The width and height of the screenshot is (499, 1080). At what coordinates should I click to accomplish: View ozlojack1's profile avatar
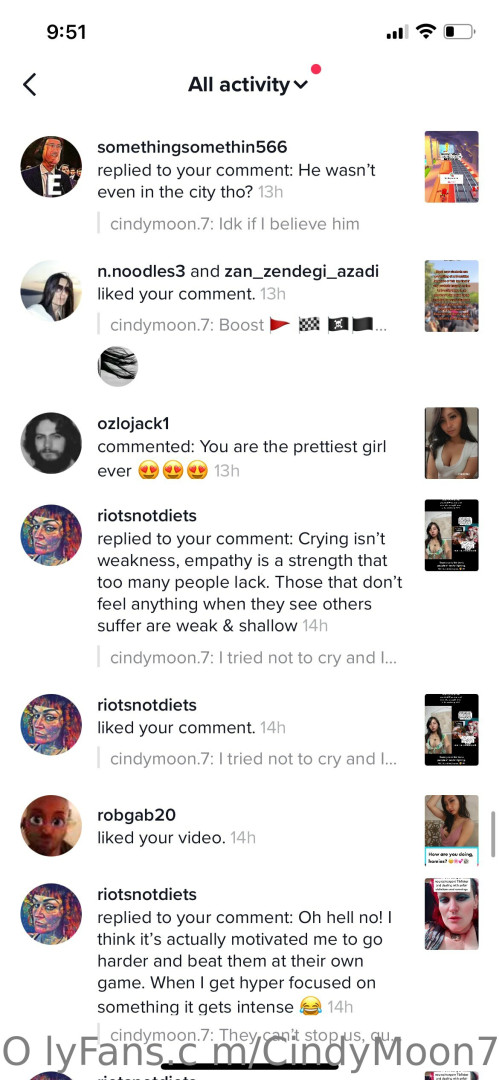tap(51, 443)
